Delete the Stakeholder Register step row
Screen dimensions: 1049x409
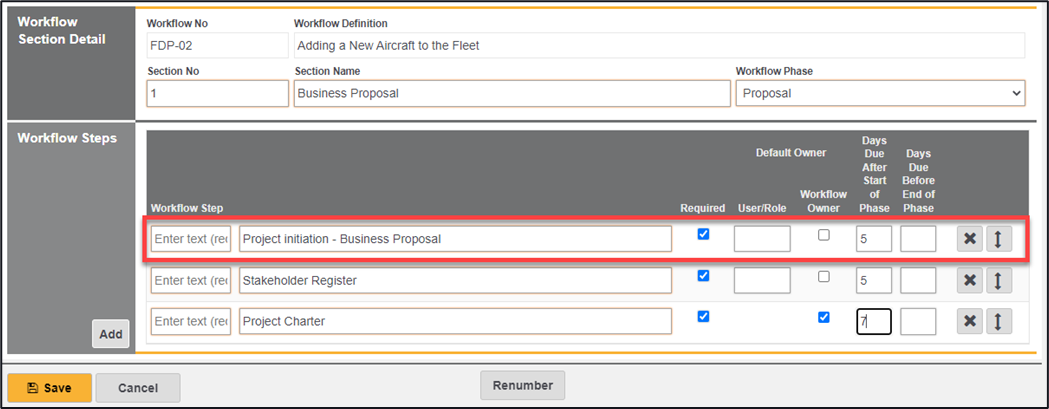(x=970, y=281)
